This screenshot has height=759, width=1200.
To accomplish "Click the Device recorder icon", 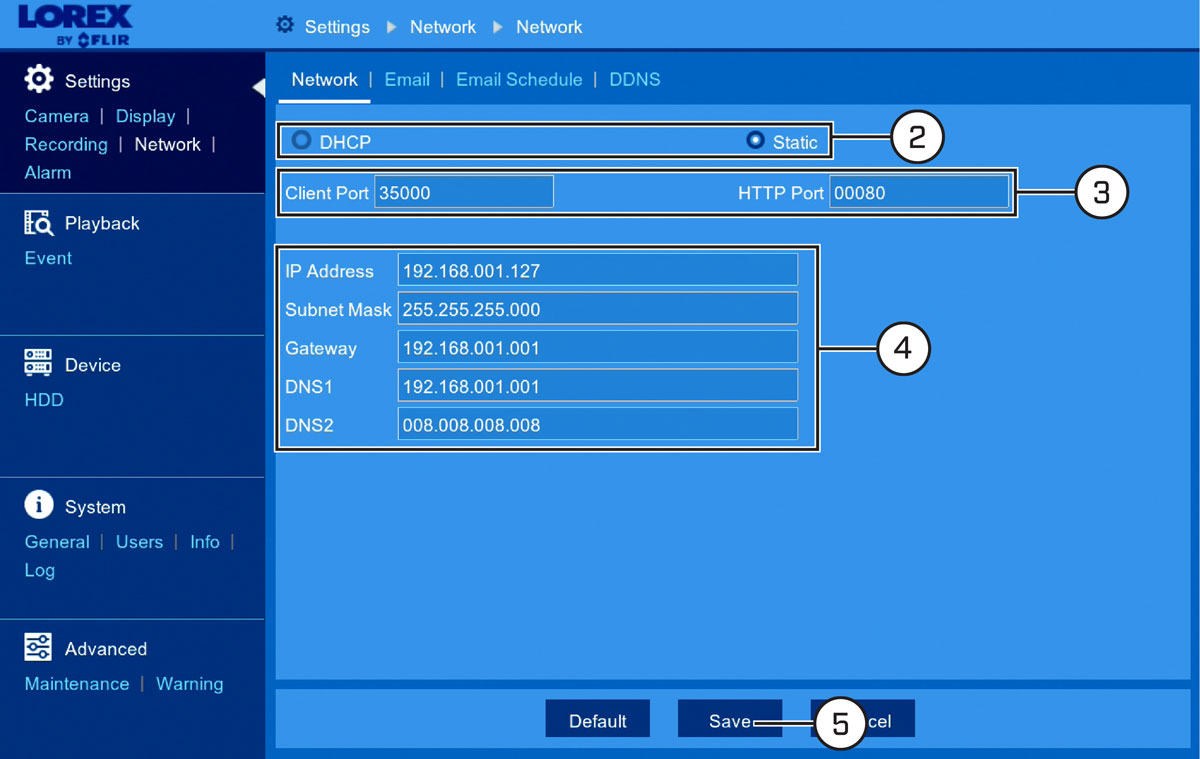I will point(38,363).
